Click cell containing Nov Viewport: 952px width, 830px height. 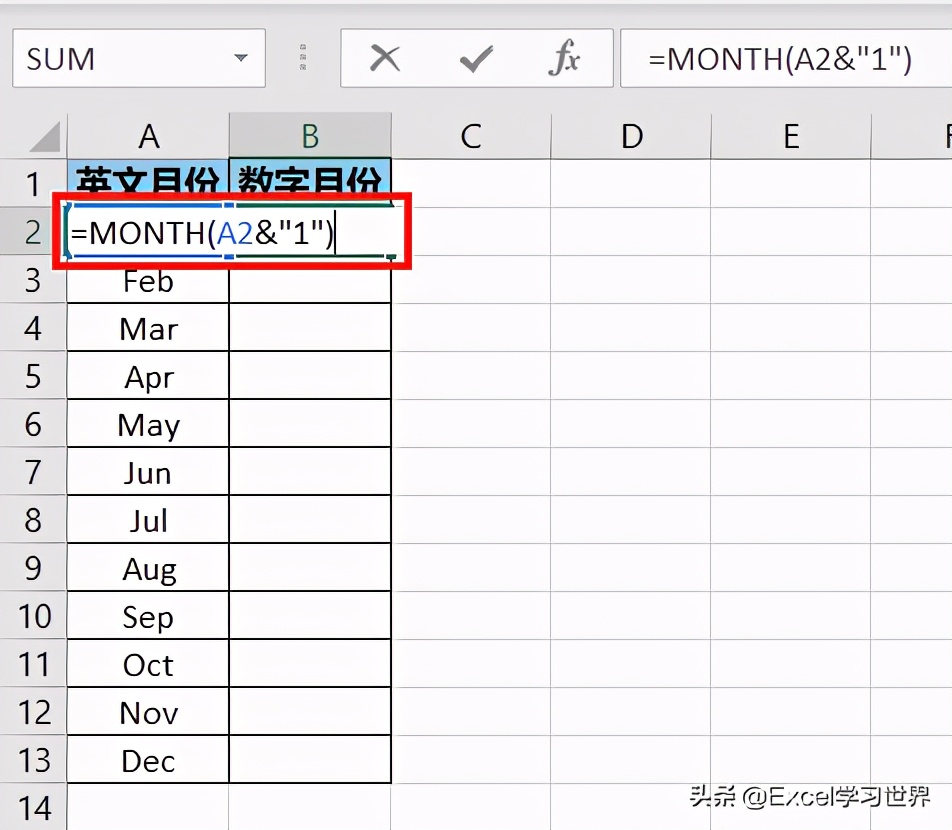click(x=148, y=711)
